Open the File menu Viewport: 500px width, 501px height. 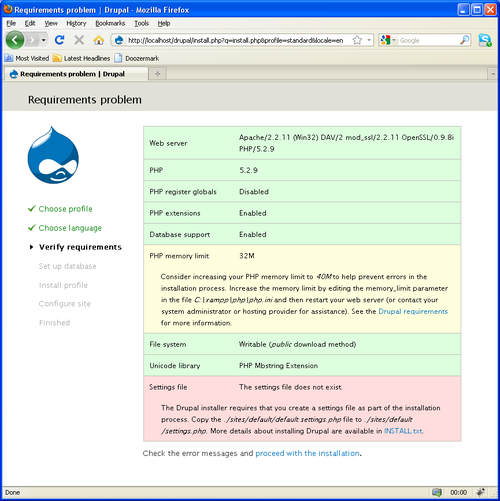coord(11,23)
